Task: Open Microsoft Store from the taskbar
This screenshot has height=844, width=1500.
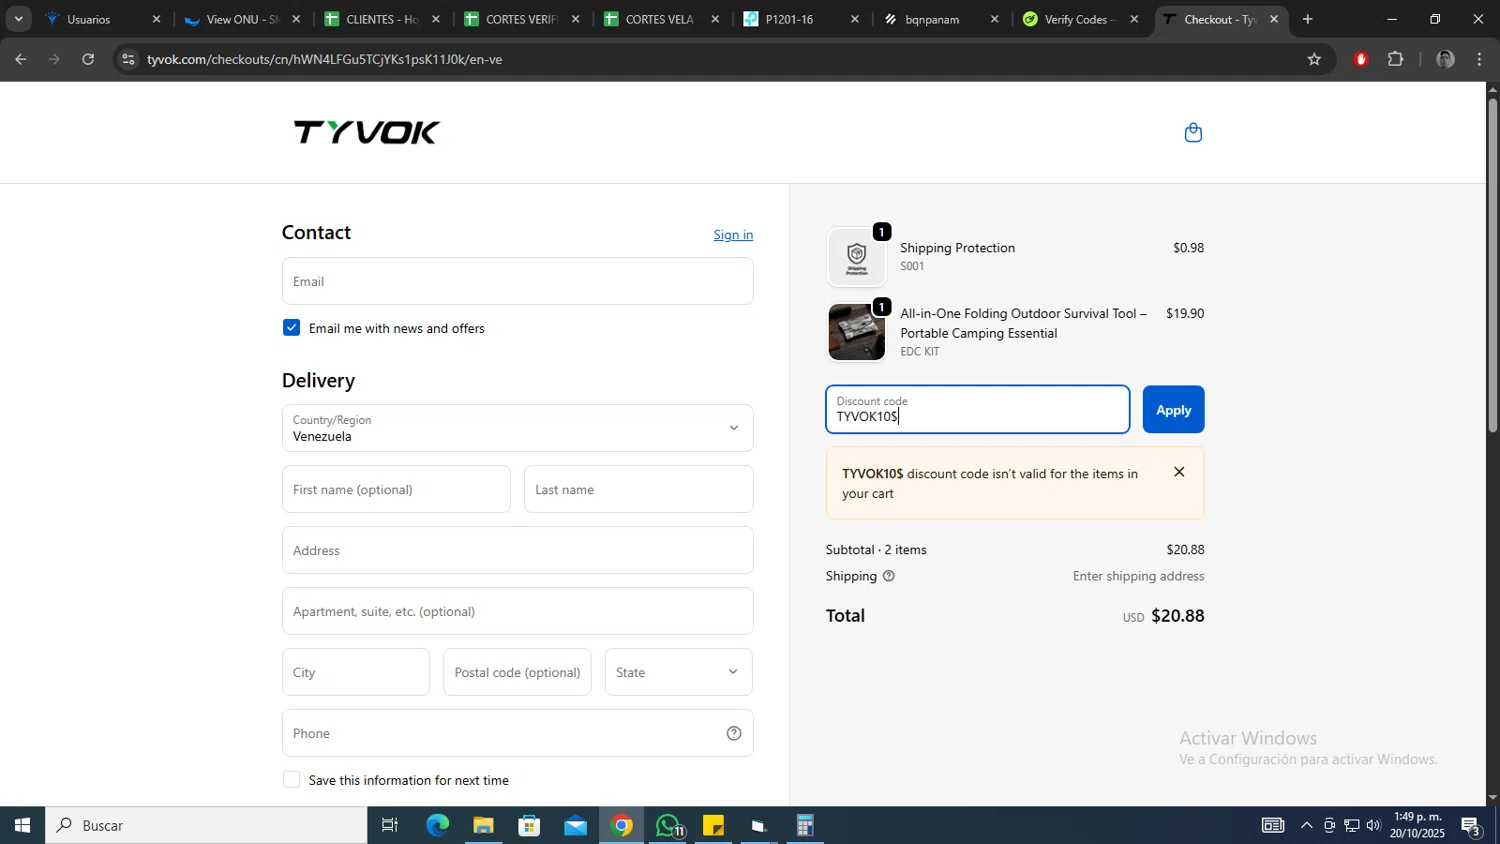Action: [529, 825]
